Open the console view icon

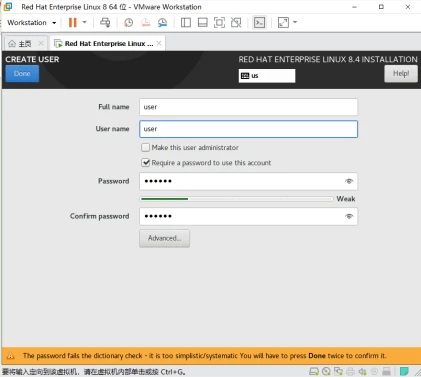pyautogui.click(x=259, y=22)
